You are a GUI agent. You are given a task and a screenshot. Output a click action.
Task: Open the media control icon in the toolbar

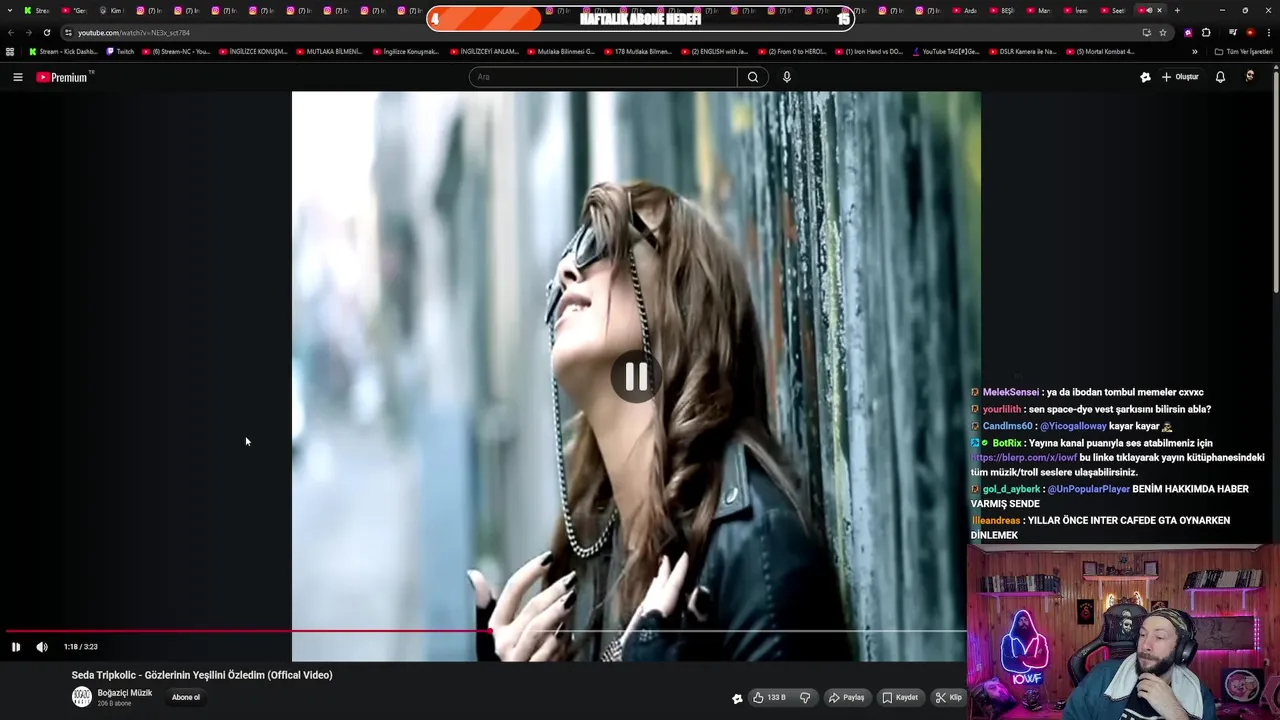[1233, 32]
